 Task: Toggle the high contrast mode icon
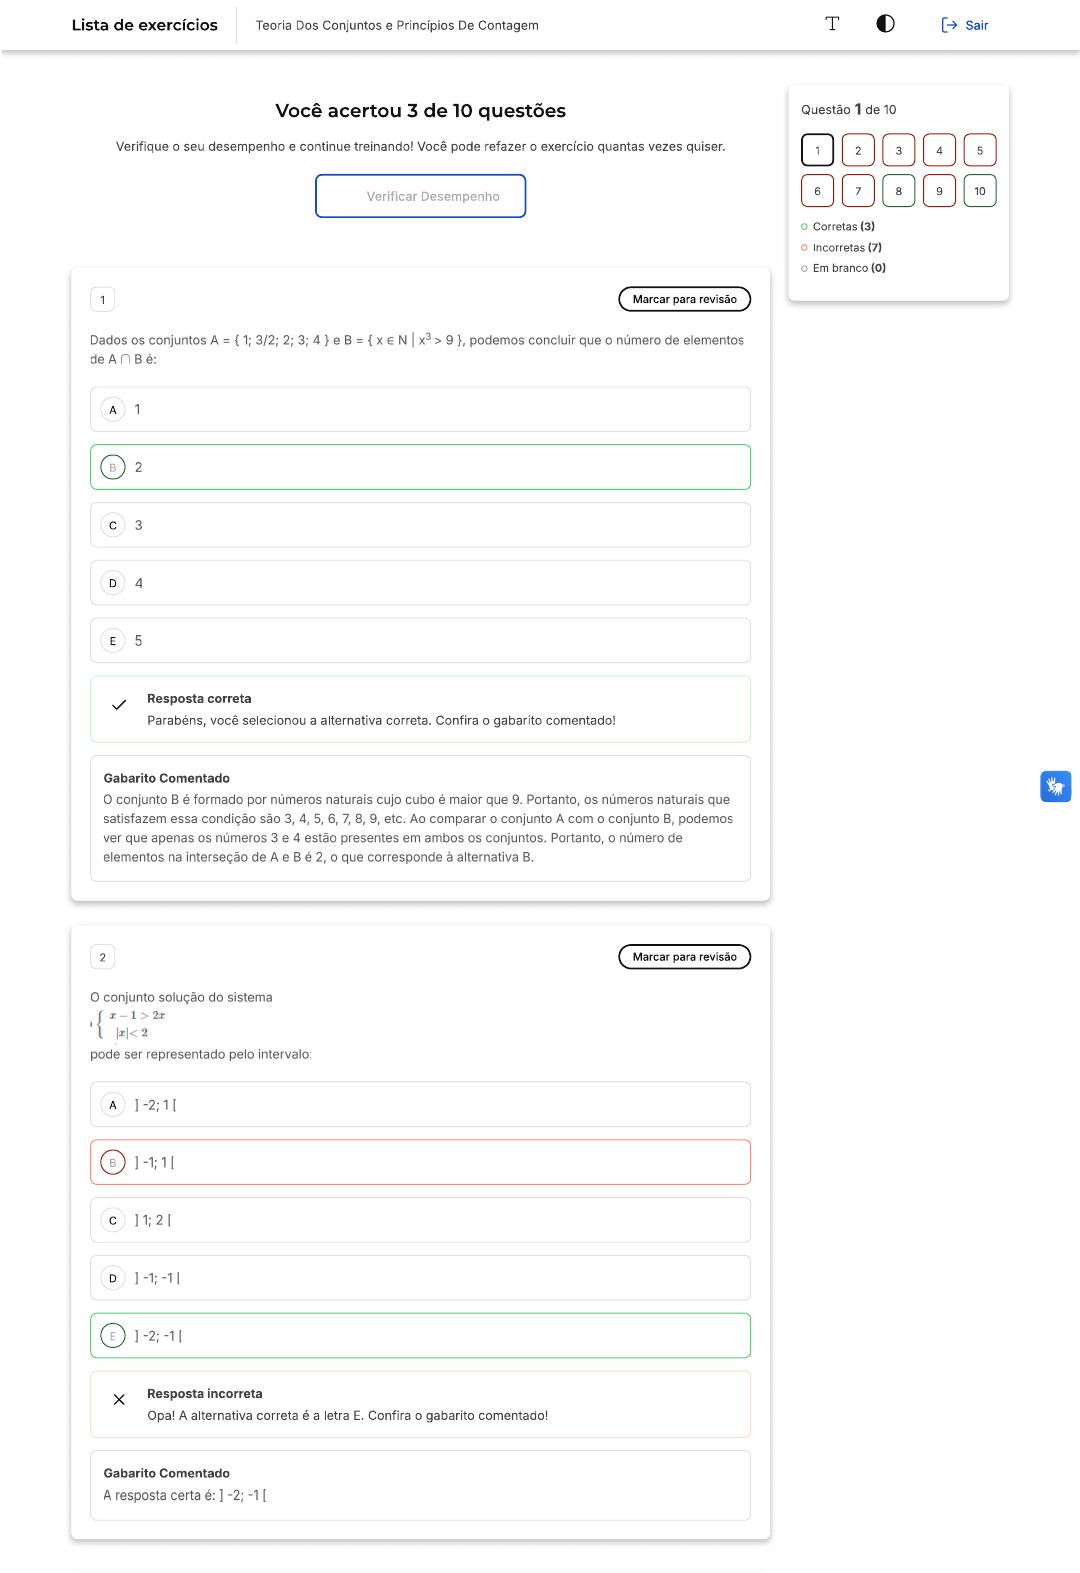886,24
